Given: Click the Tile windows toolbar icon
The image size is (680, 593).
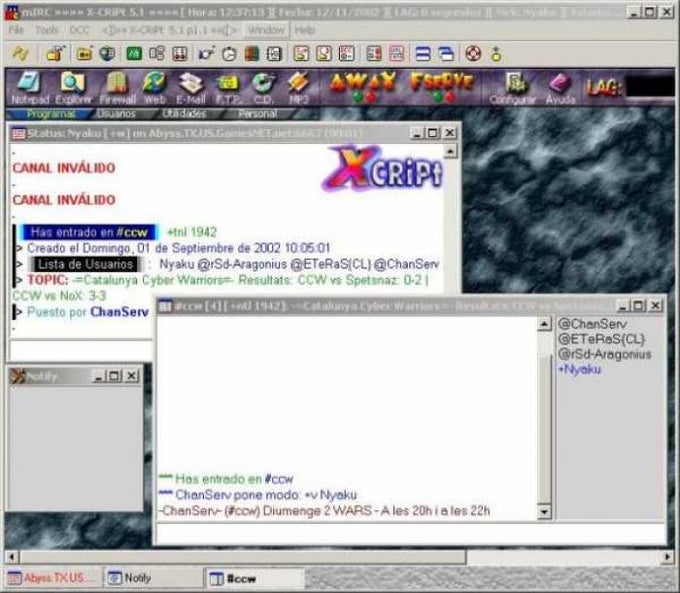Looking at the screenshot, I should coord(423,54).
